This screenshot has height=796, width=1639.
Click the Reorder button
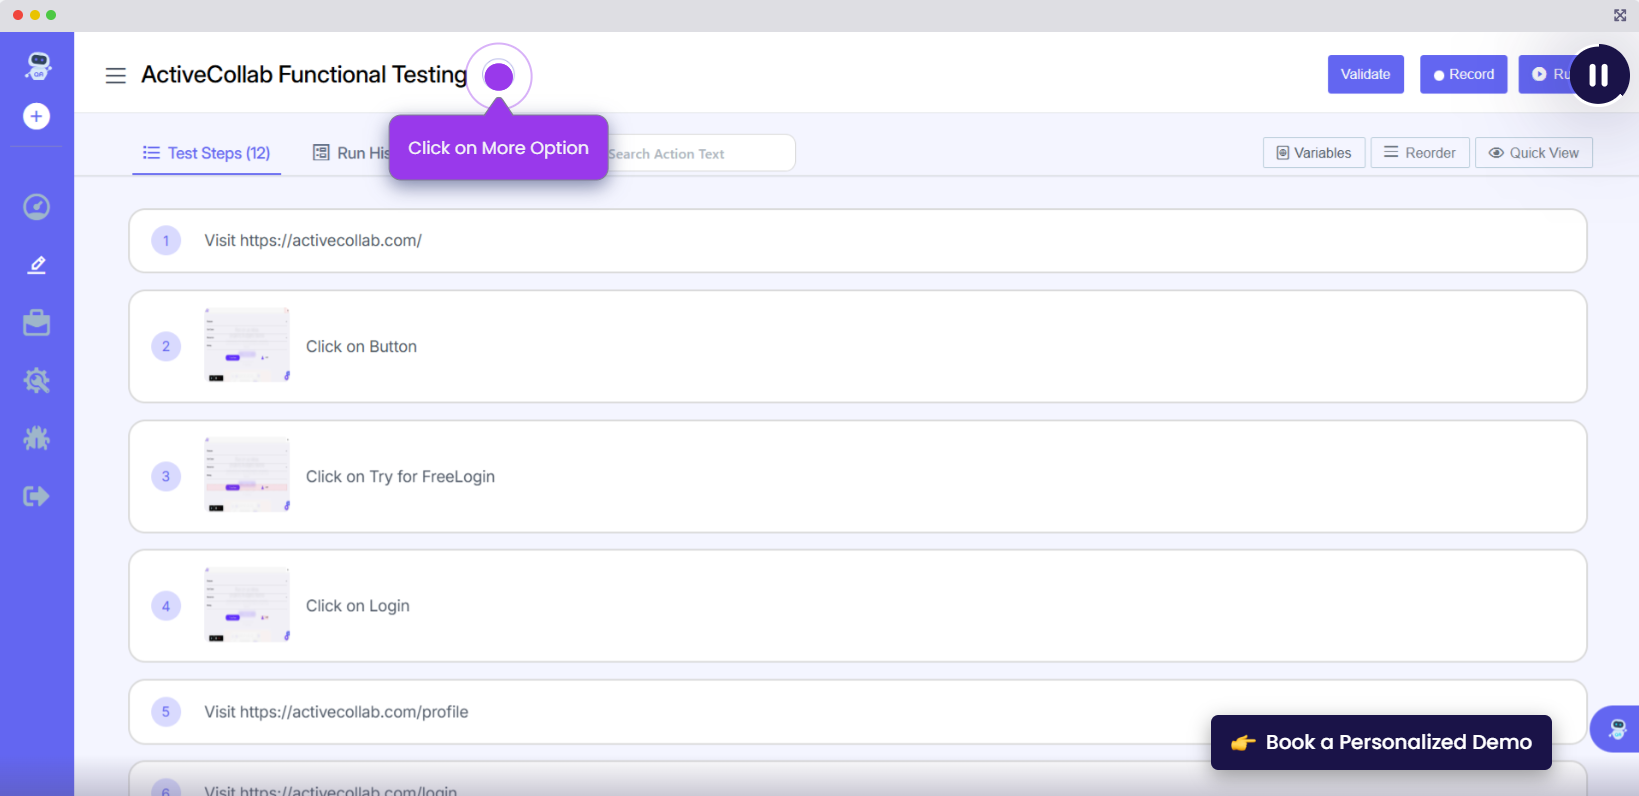(x=1419, y=153)
